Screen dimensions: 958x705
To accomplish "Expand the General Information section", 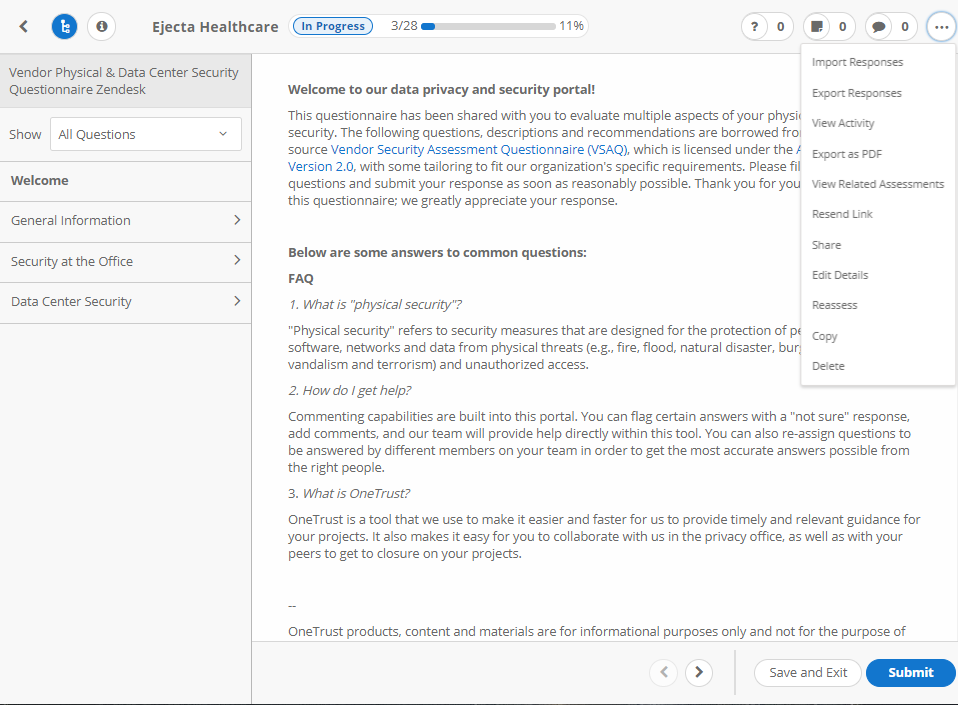I will pyautogui.click(x=125, y=221).
